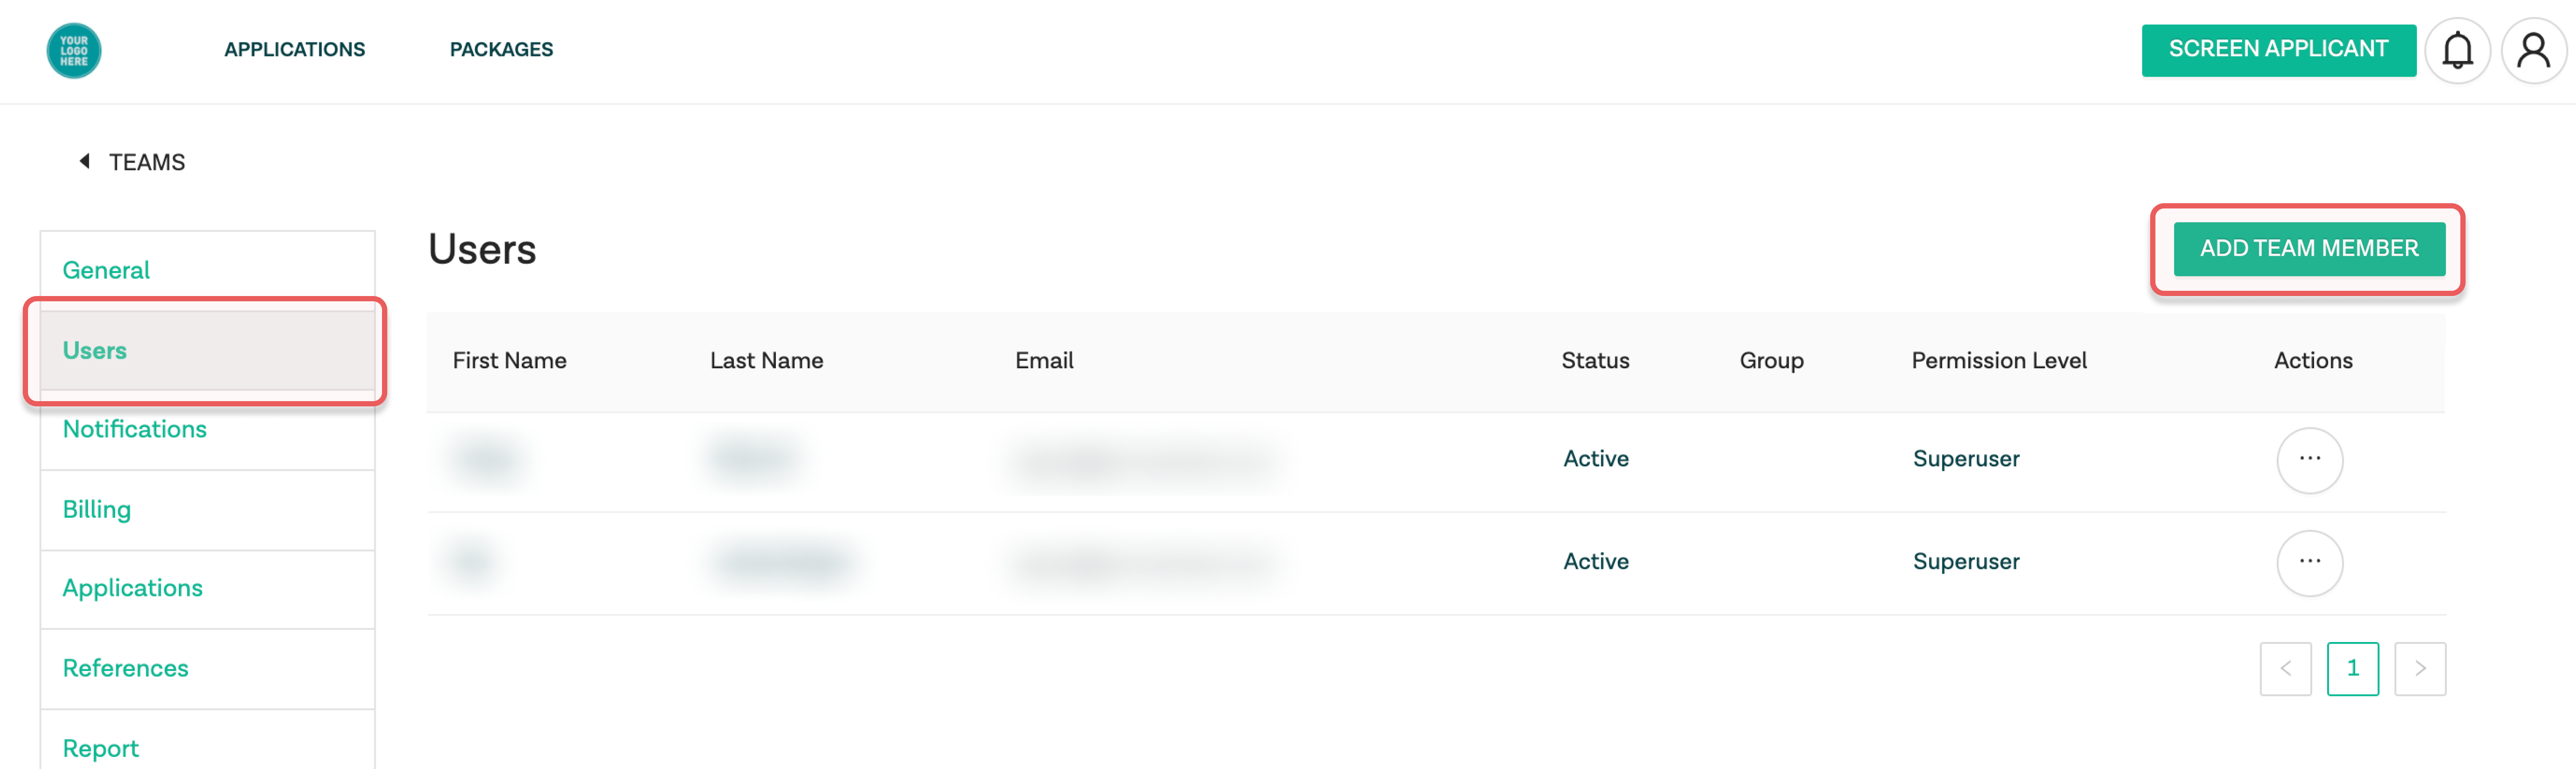Open Notifications settings in sidebar
Viewport: 2576px width, 769px height.
[x=207, y=429]
